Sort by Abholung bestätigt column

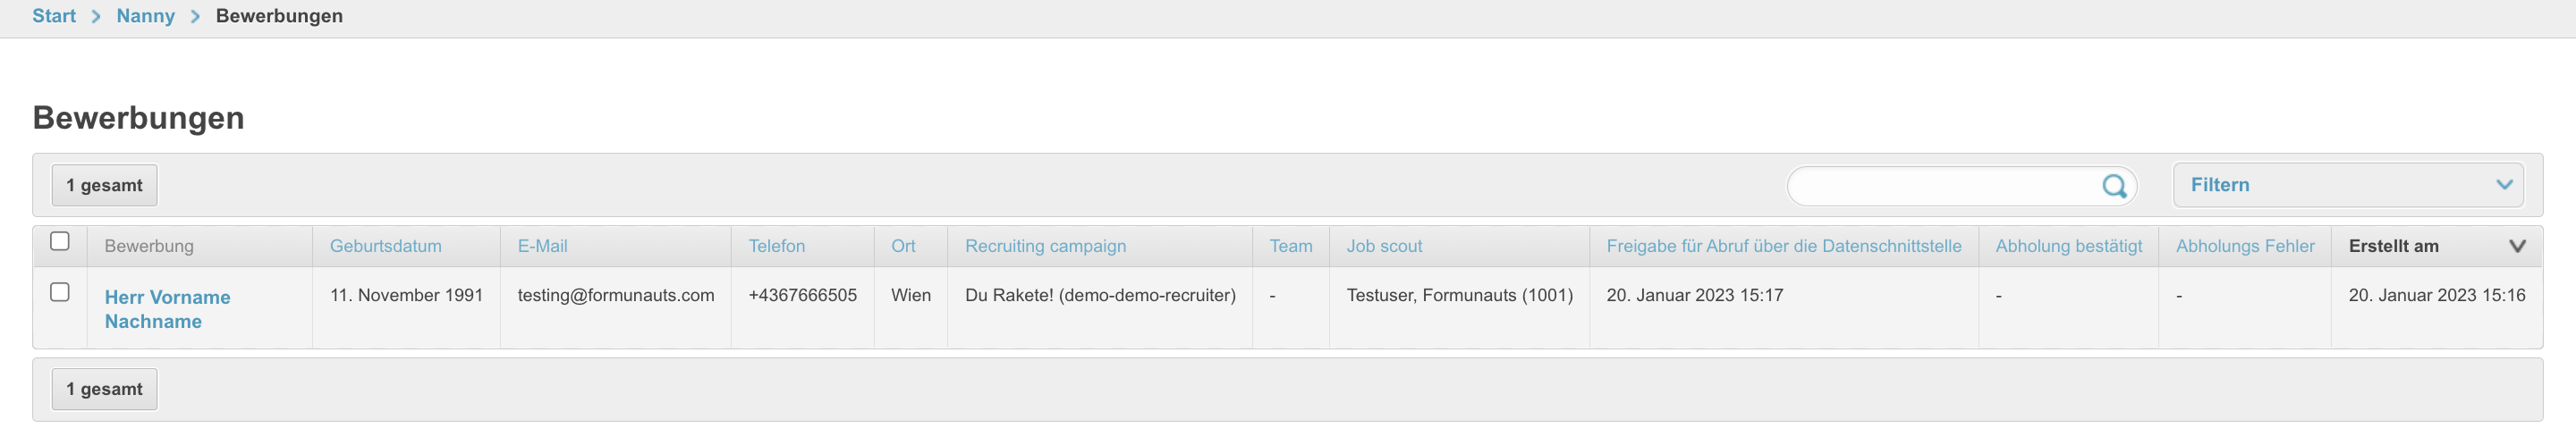2068,246
